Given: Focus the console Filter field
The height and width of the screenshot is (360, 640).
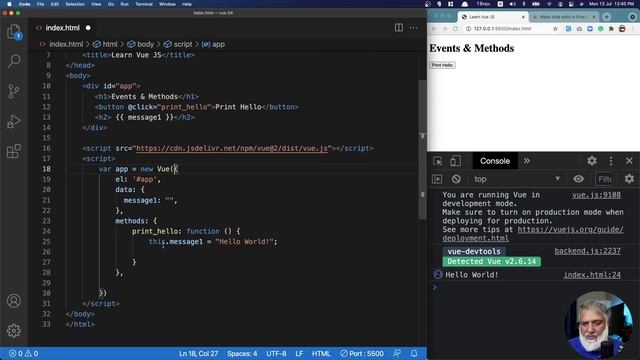Looking at the screenshot, I should point(605,179).
